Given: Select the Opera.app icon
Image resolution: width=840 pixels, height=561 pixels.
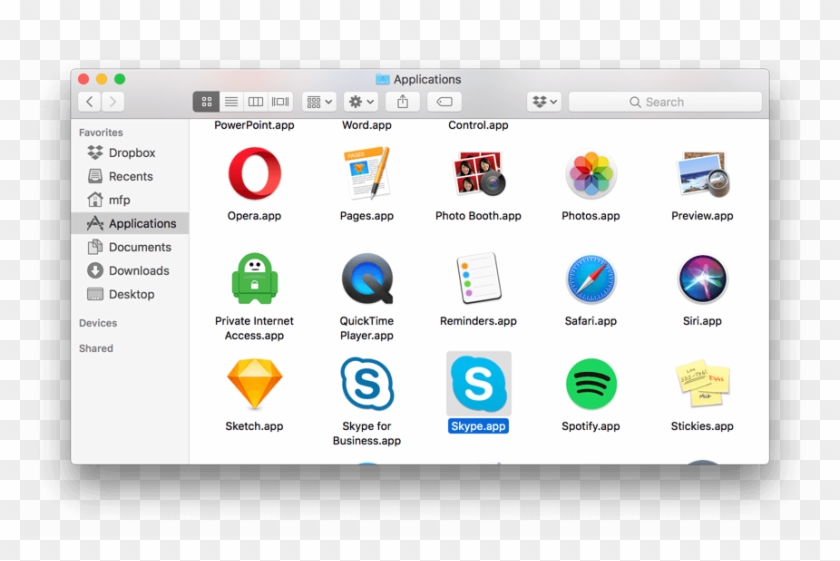Looking at the screenshot, I should (254, 174).
